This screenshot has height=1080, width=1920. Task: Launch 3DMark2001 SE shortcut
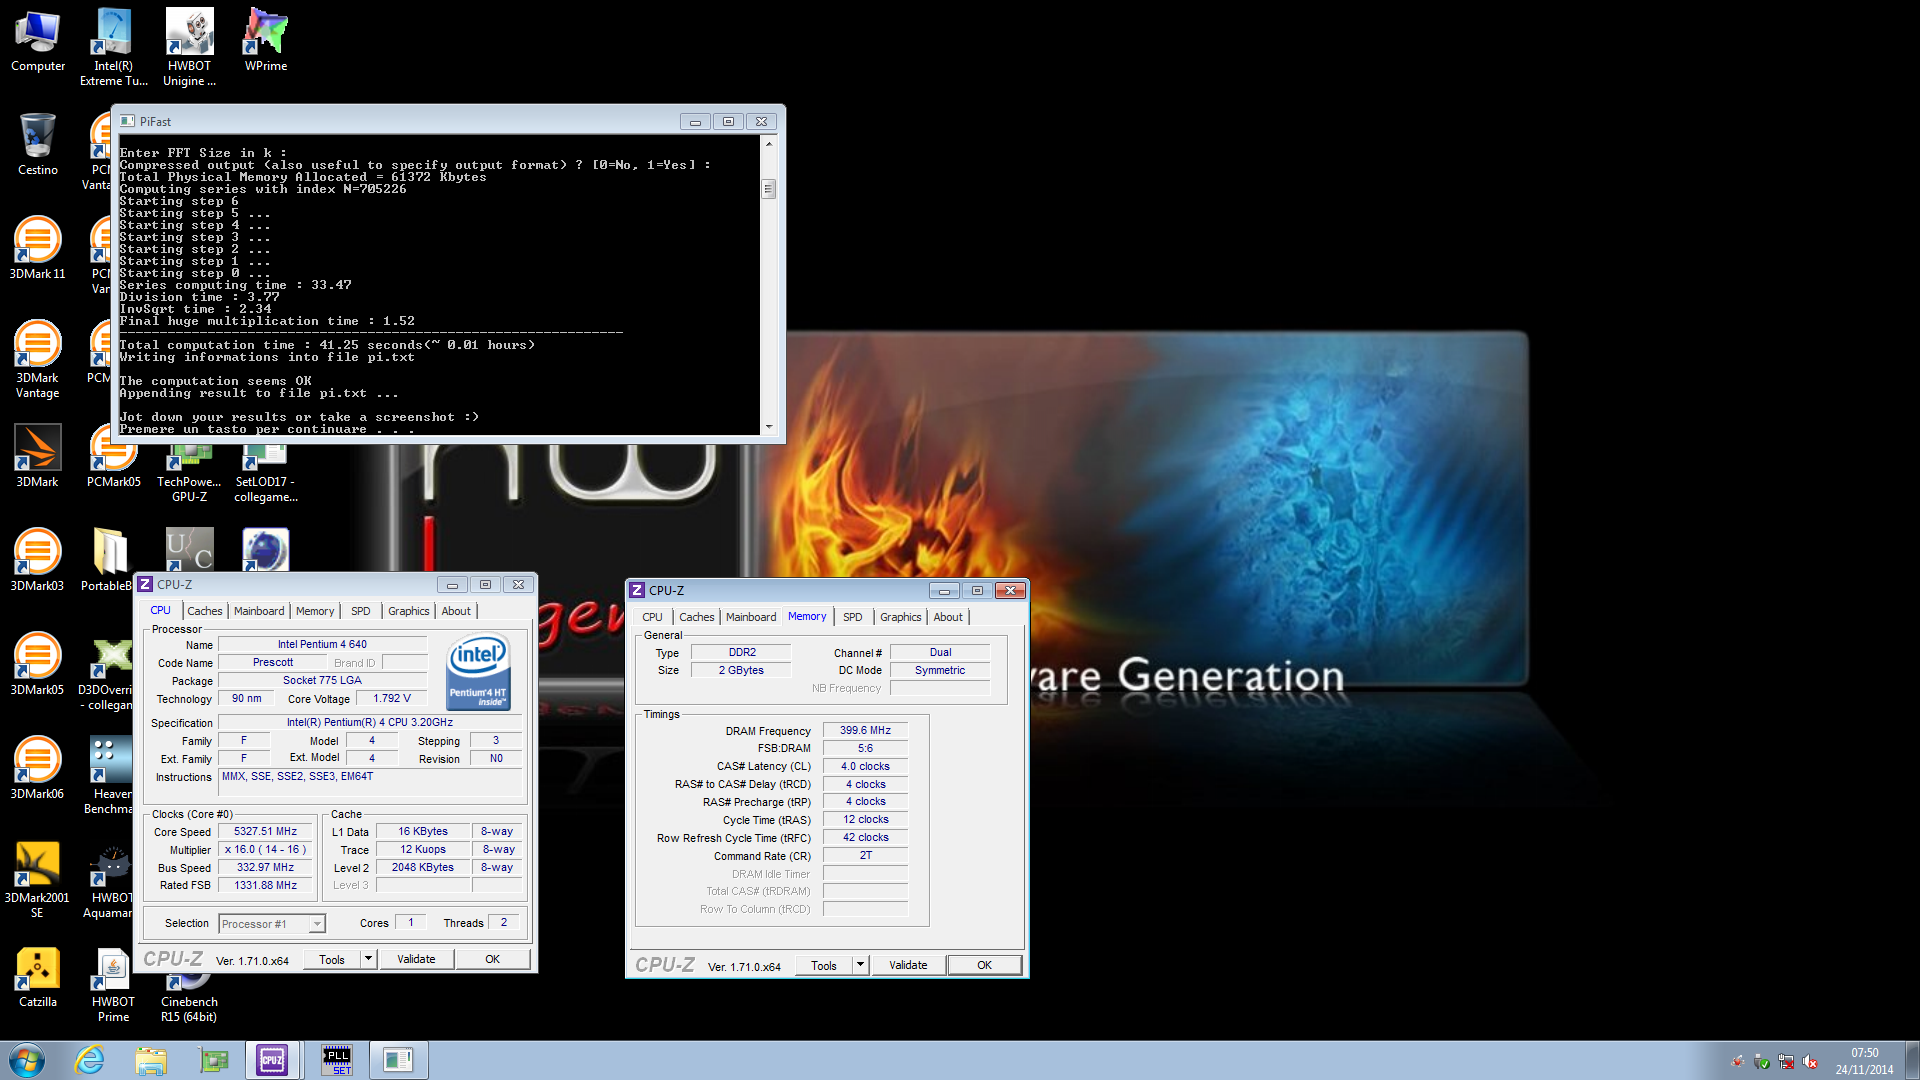(x=38, y=880)
